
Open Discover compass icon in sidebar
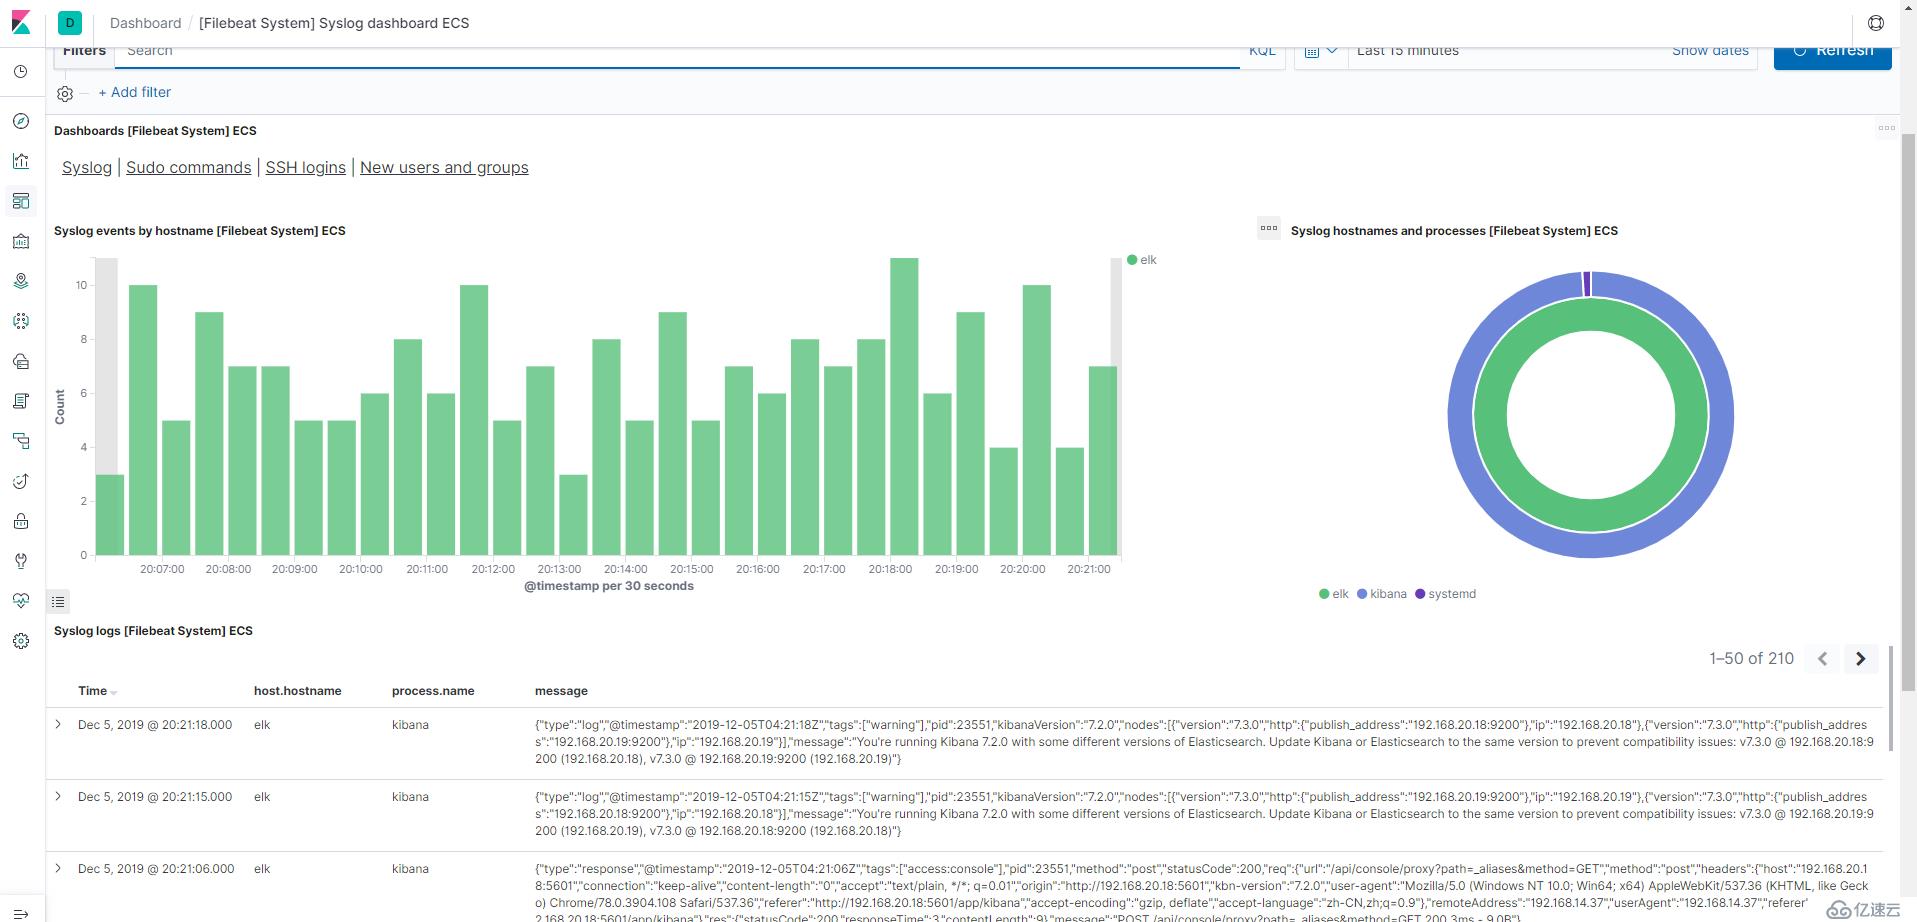click(21, 121)
